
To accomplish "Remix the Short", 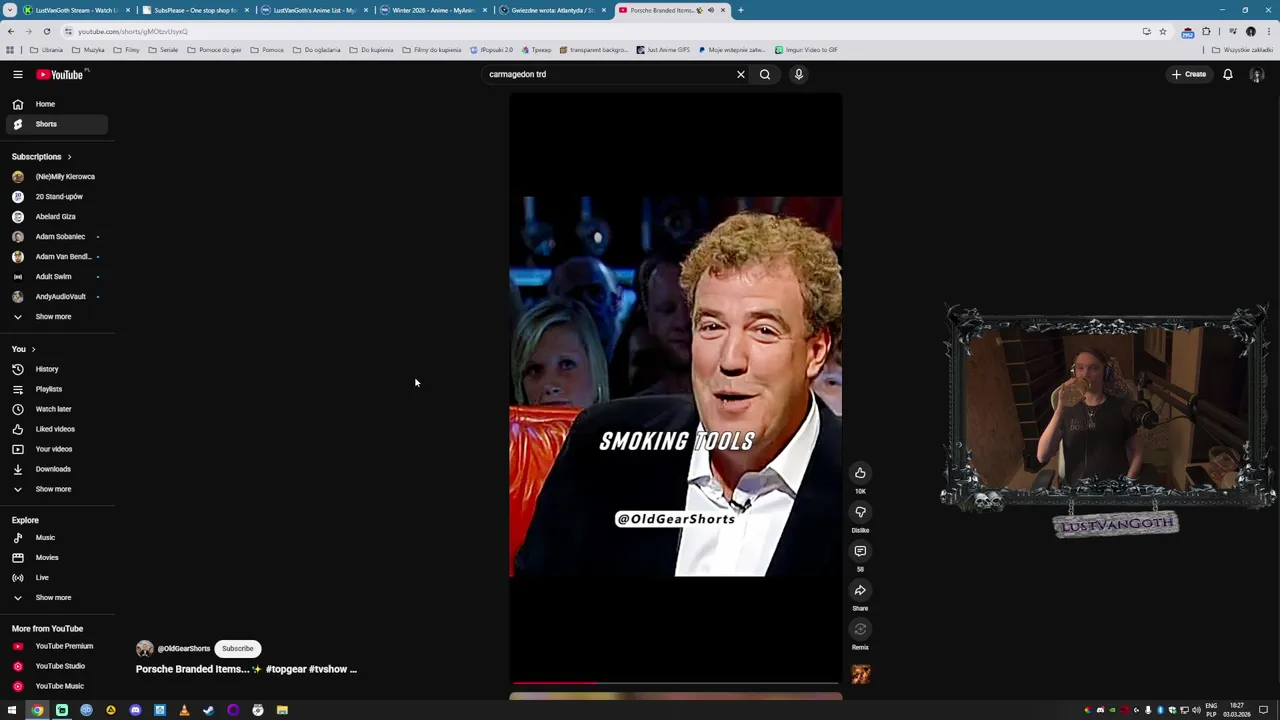I will click(x=860, y=629).
